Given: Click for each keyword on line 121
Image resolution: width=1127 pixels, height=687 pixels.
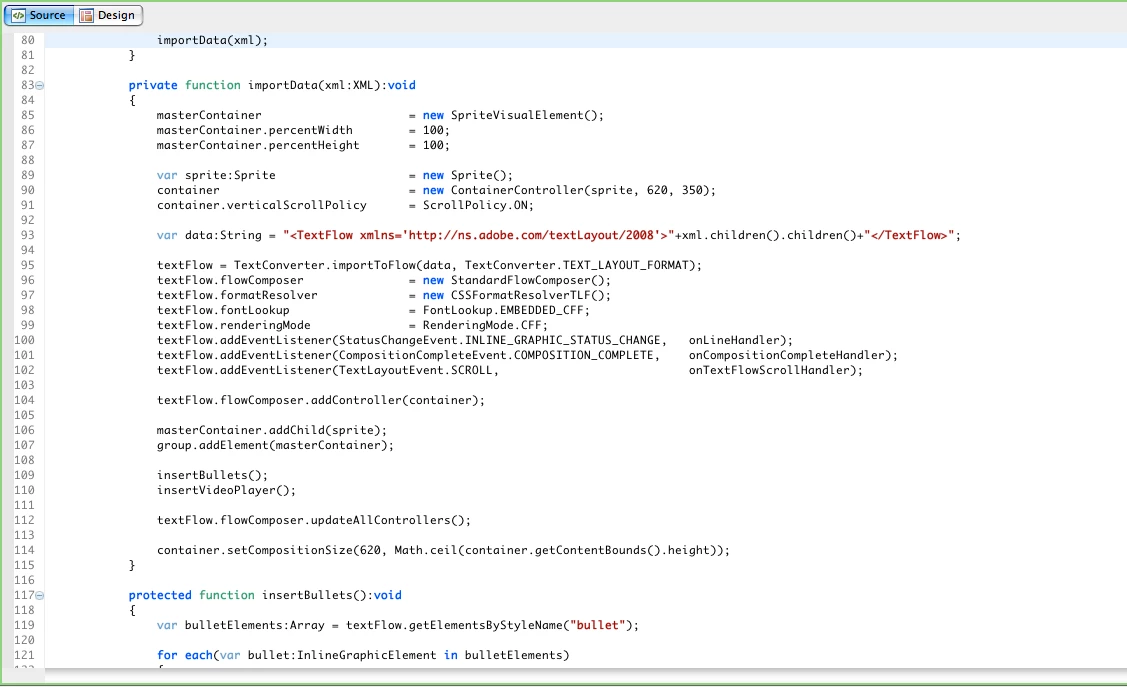Looking at the screenshot, I should 185,655.
